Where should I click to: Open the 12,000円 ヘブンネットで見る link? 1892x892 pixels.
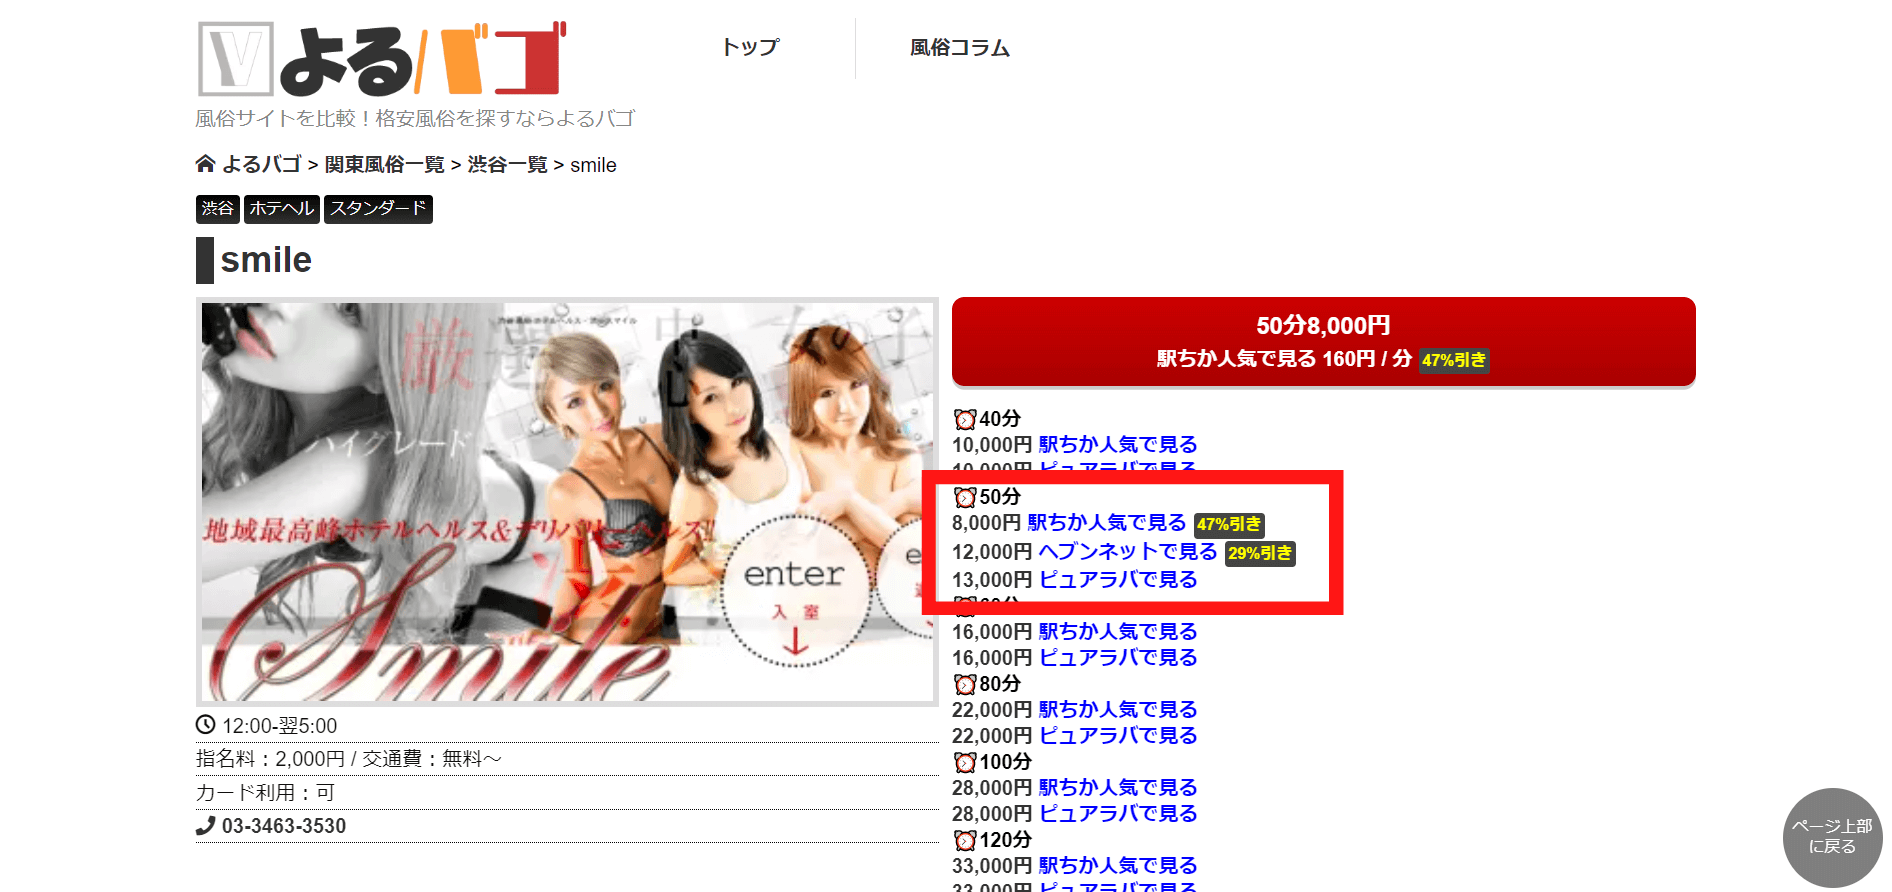click(x=1127, y=552)
